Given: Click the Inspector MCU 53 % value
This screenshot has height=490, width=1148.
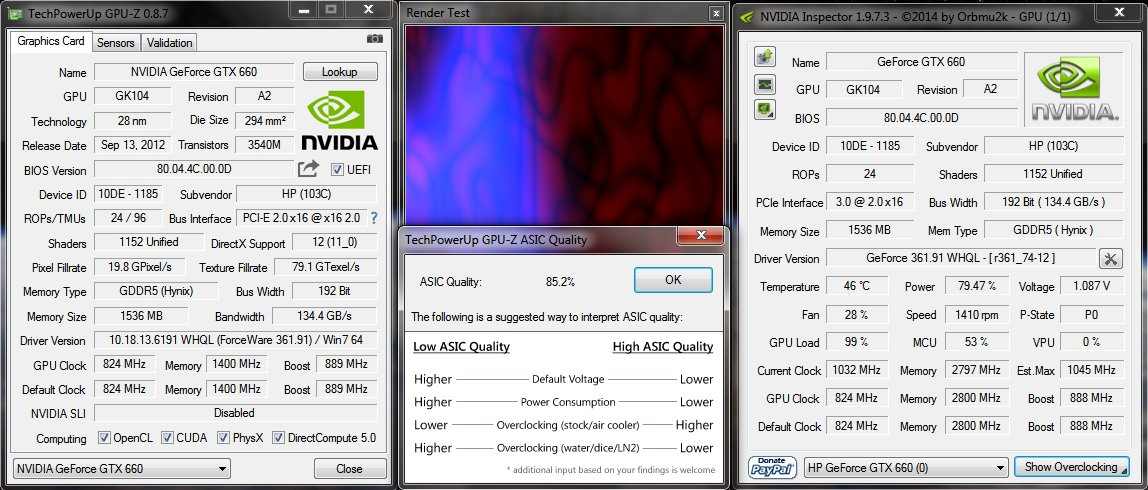Looking at the screenshot, I should [x=976, y=341].
